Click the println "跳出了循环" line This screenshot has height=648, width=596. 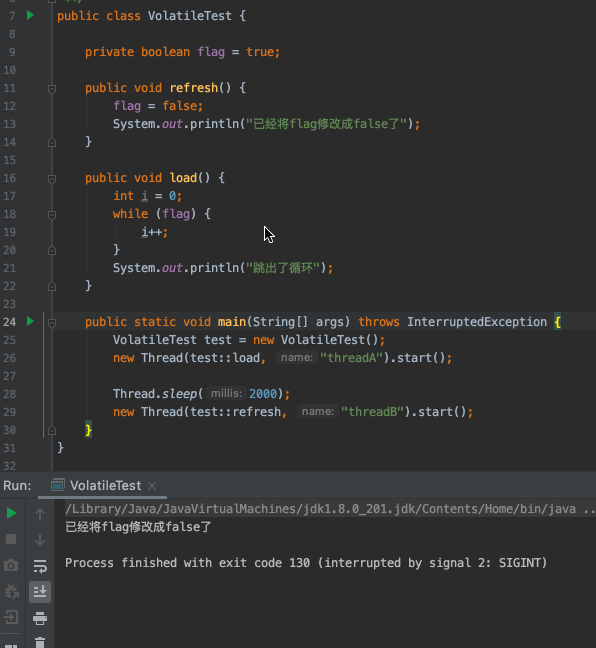223,268
